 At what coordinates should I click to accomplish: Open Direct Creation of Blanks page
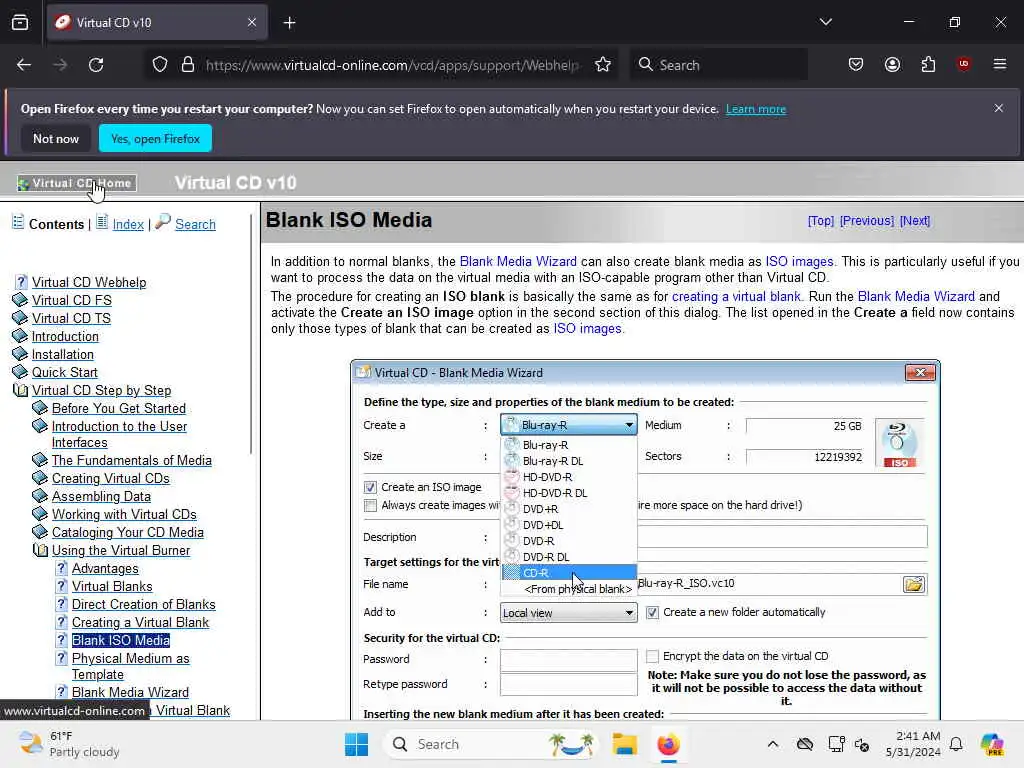coord(144,604)
